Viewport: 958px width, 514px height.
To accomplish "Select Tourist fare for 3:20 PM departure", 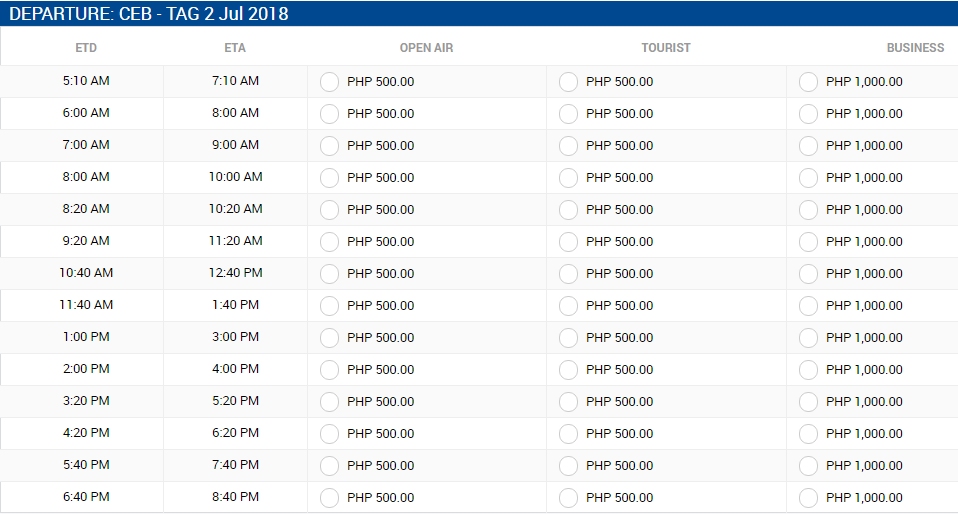I will click(x=568, y=402).
